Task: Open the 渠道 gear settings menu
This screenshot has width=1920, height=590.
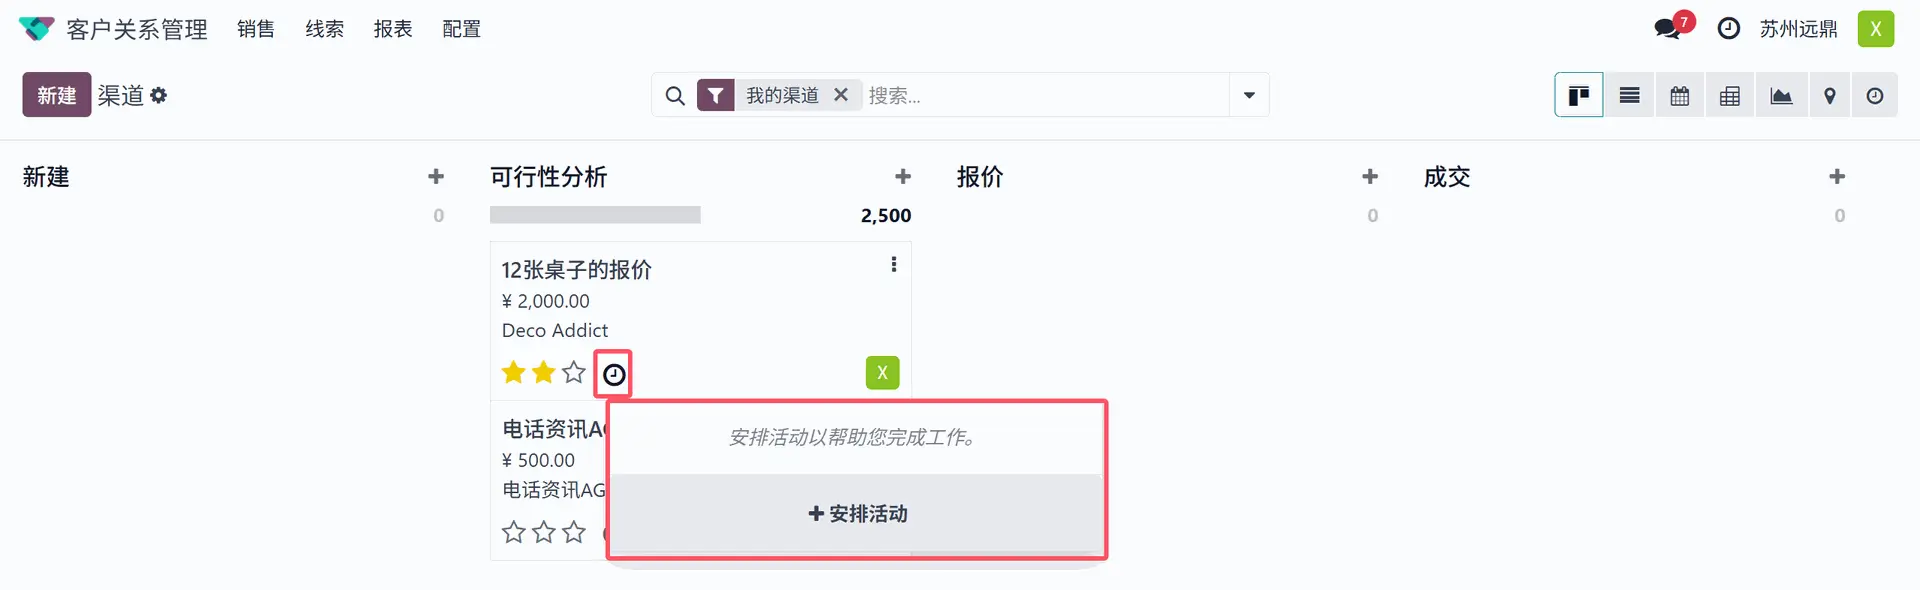Action: tap(159, 95)
